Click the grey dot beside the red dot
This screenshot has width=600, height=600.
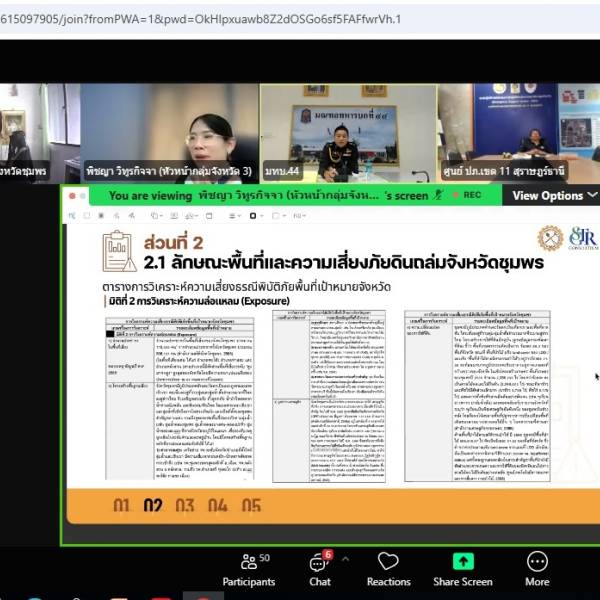pyautogui.click(x=83, y=196)
